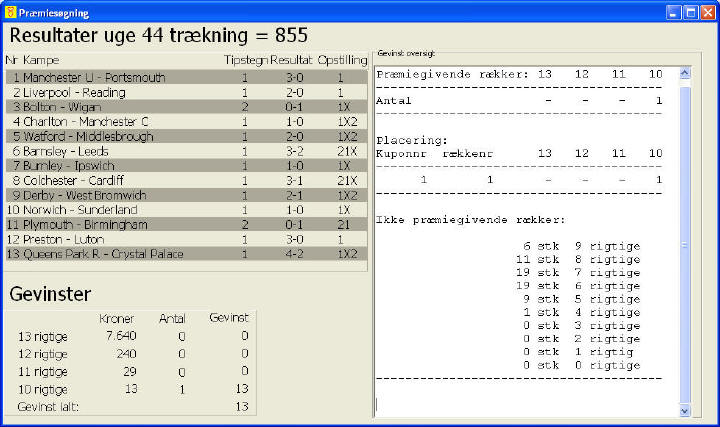
Task: Click the Præmiesøgning app icon in title bar
Action: click(x=10, y=12)
